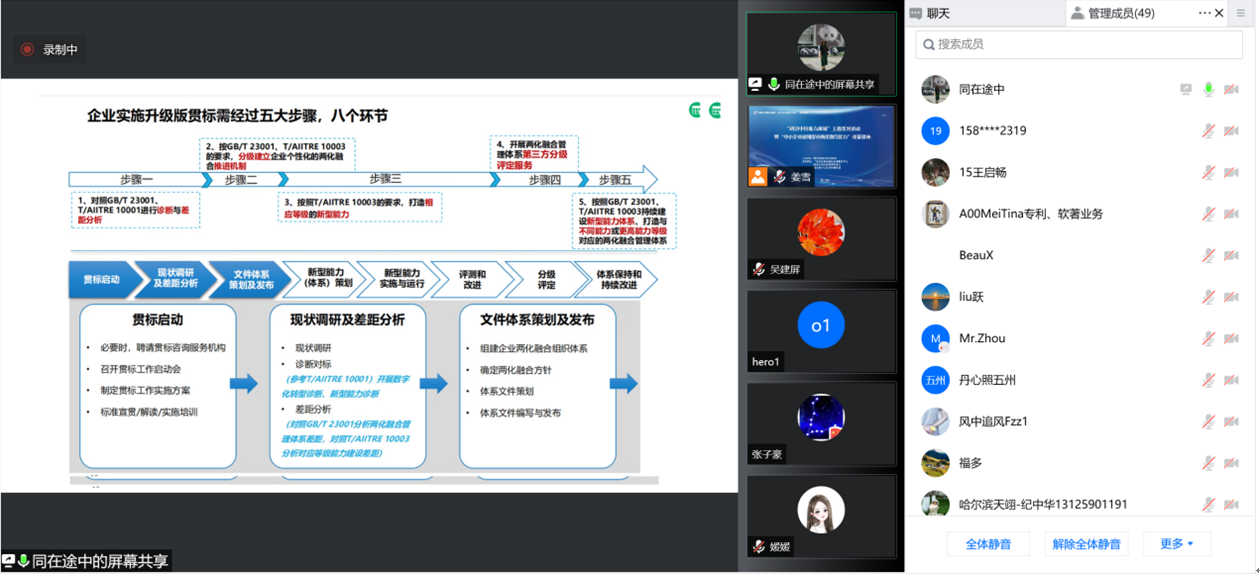Image resolution: width=1260 pixels, height=577 pixels.
Task: Click the 录制中 recording indicator
Action: click(50, 49)
